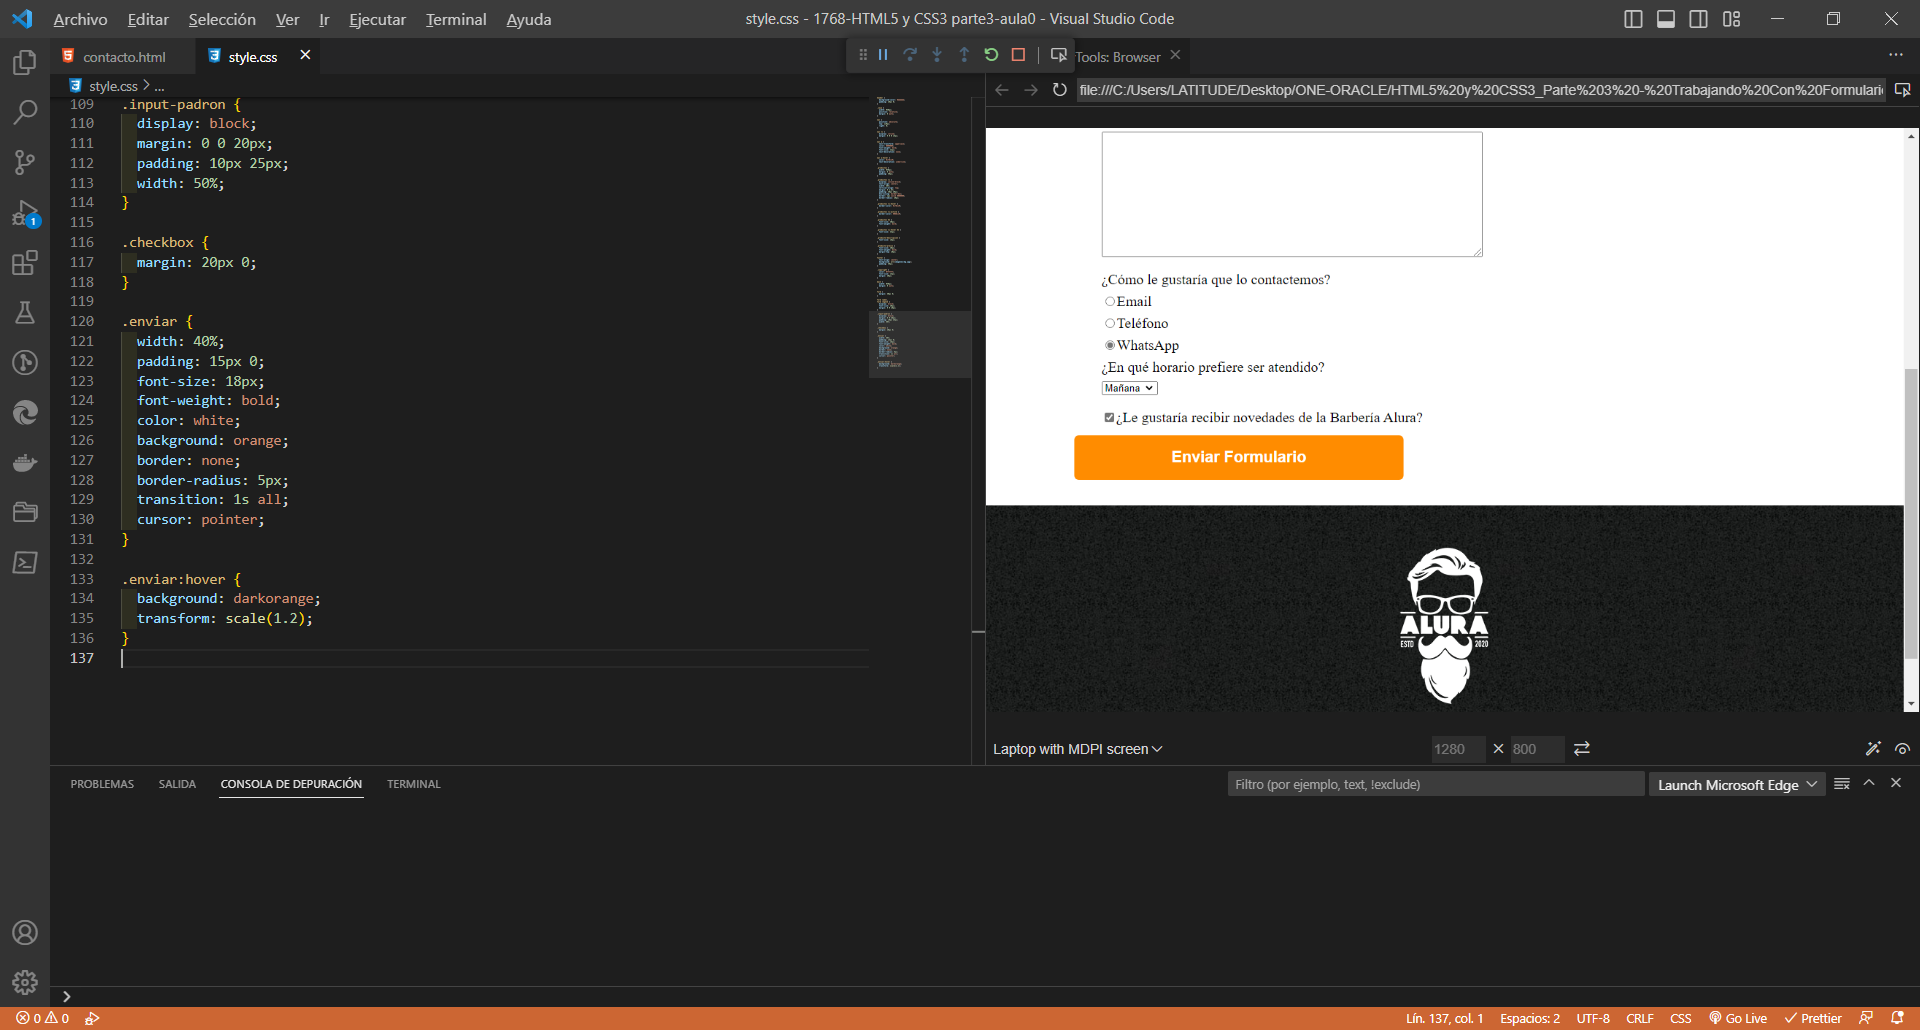This screenshot has width=1920, height=1030.
Task: Go forward in the browser preview
Action: (1031, 90)
